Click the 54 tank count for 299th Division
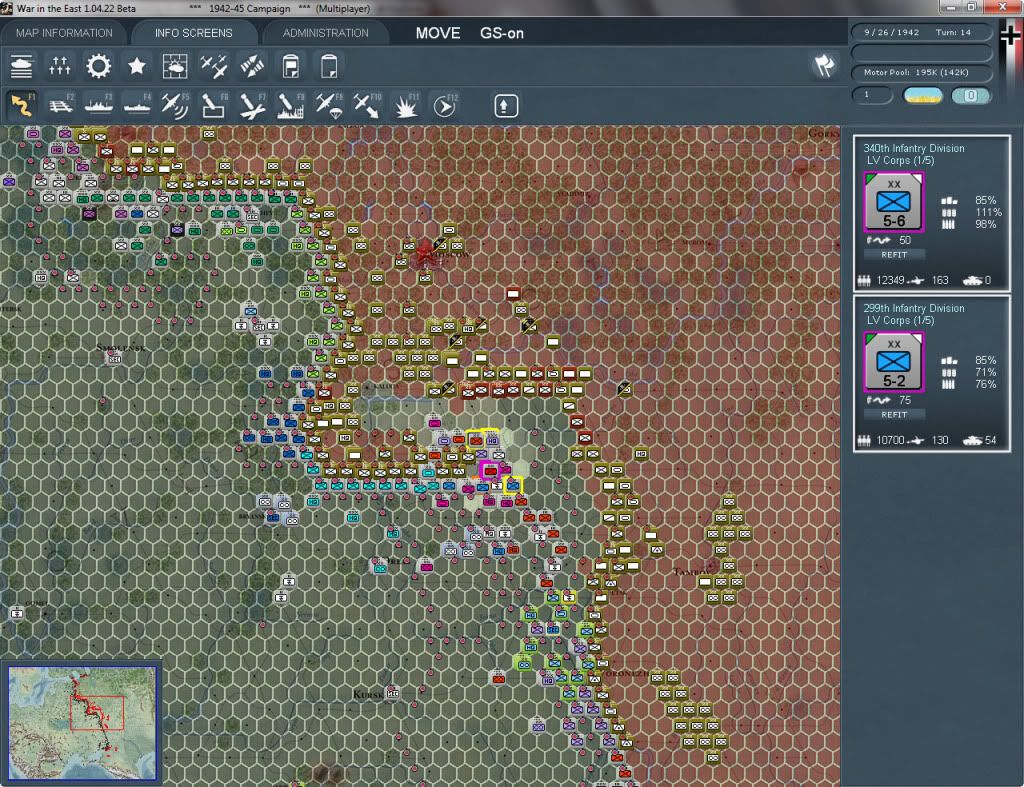 tap(991, 440)
